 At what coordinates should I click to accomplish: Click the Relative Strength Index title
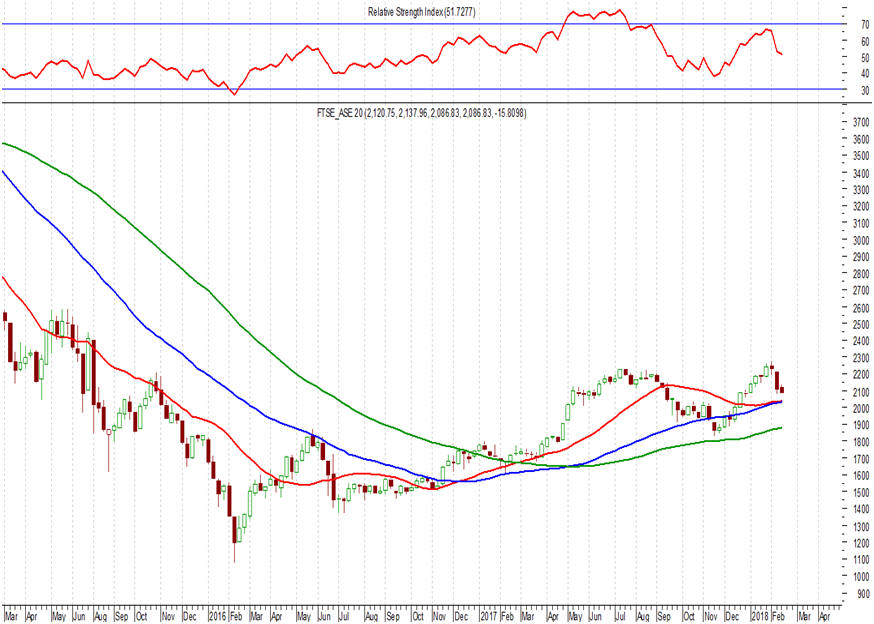click(x=421, y=12)
